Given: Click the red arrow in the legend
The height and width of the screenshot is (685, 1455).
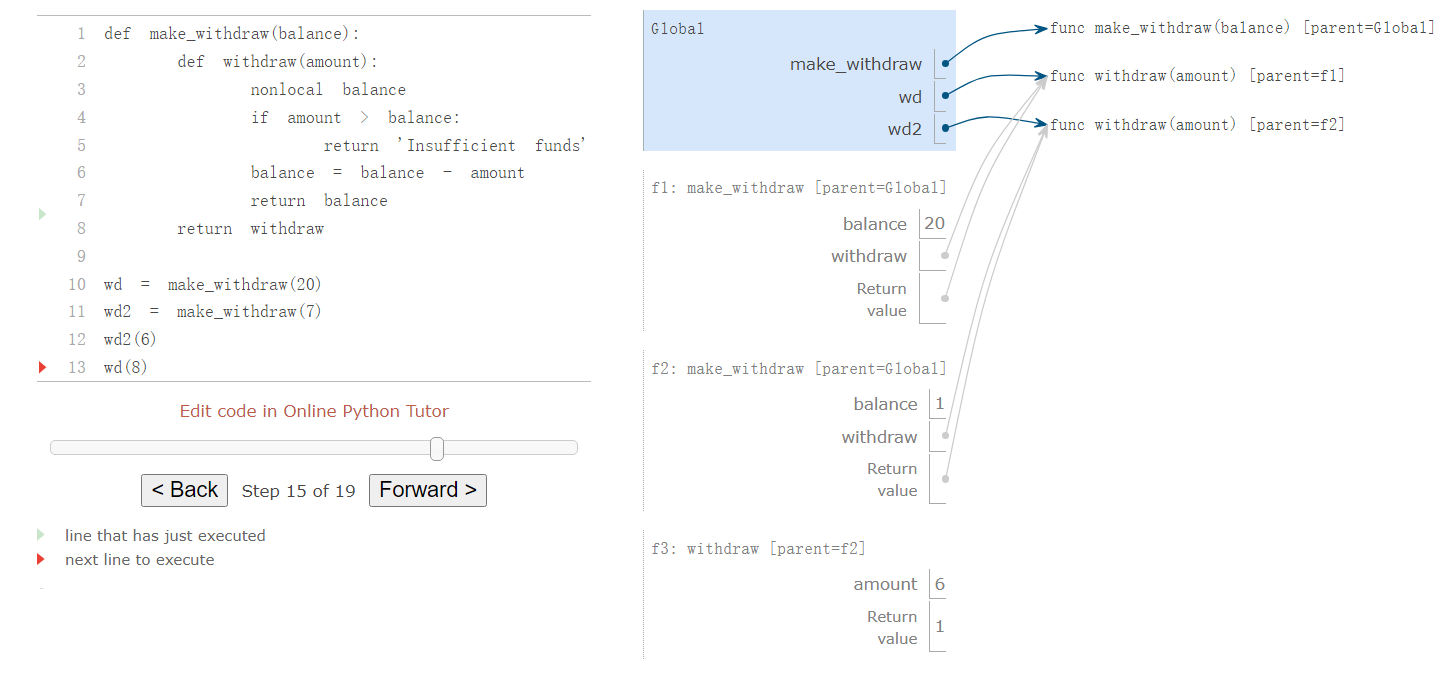Looking at the screenshot, I should 41,559.
